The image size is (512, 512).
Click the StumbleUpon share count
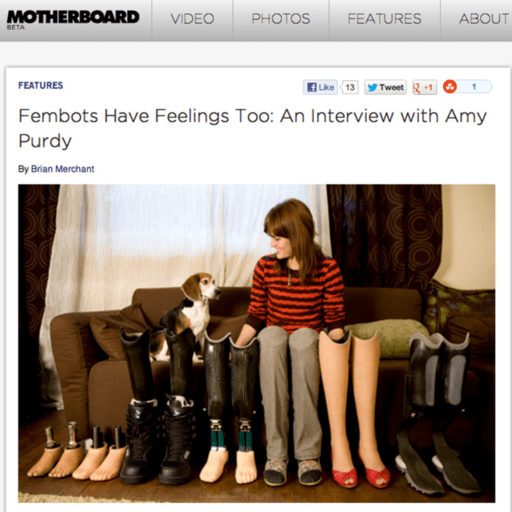[x=474, y=87]
